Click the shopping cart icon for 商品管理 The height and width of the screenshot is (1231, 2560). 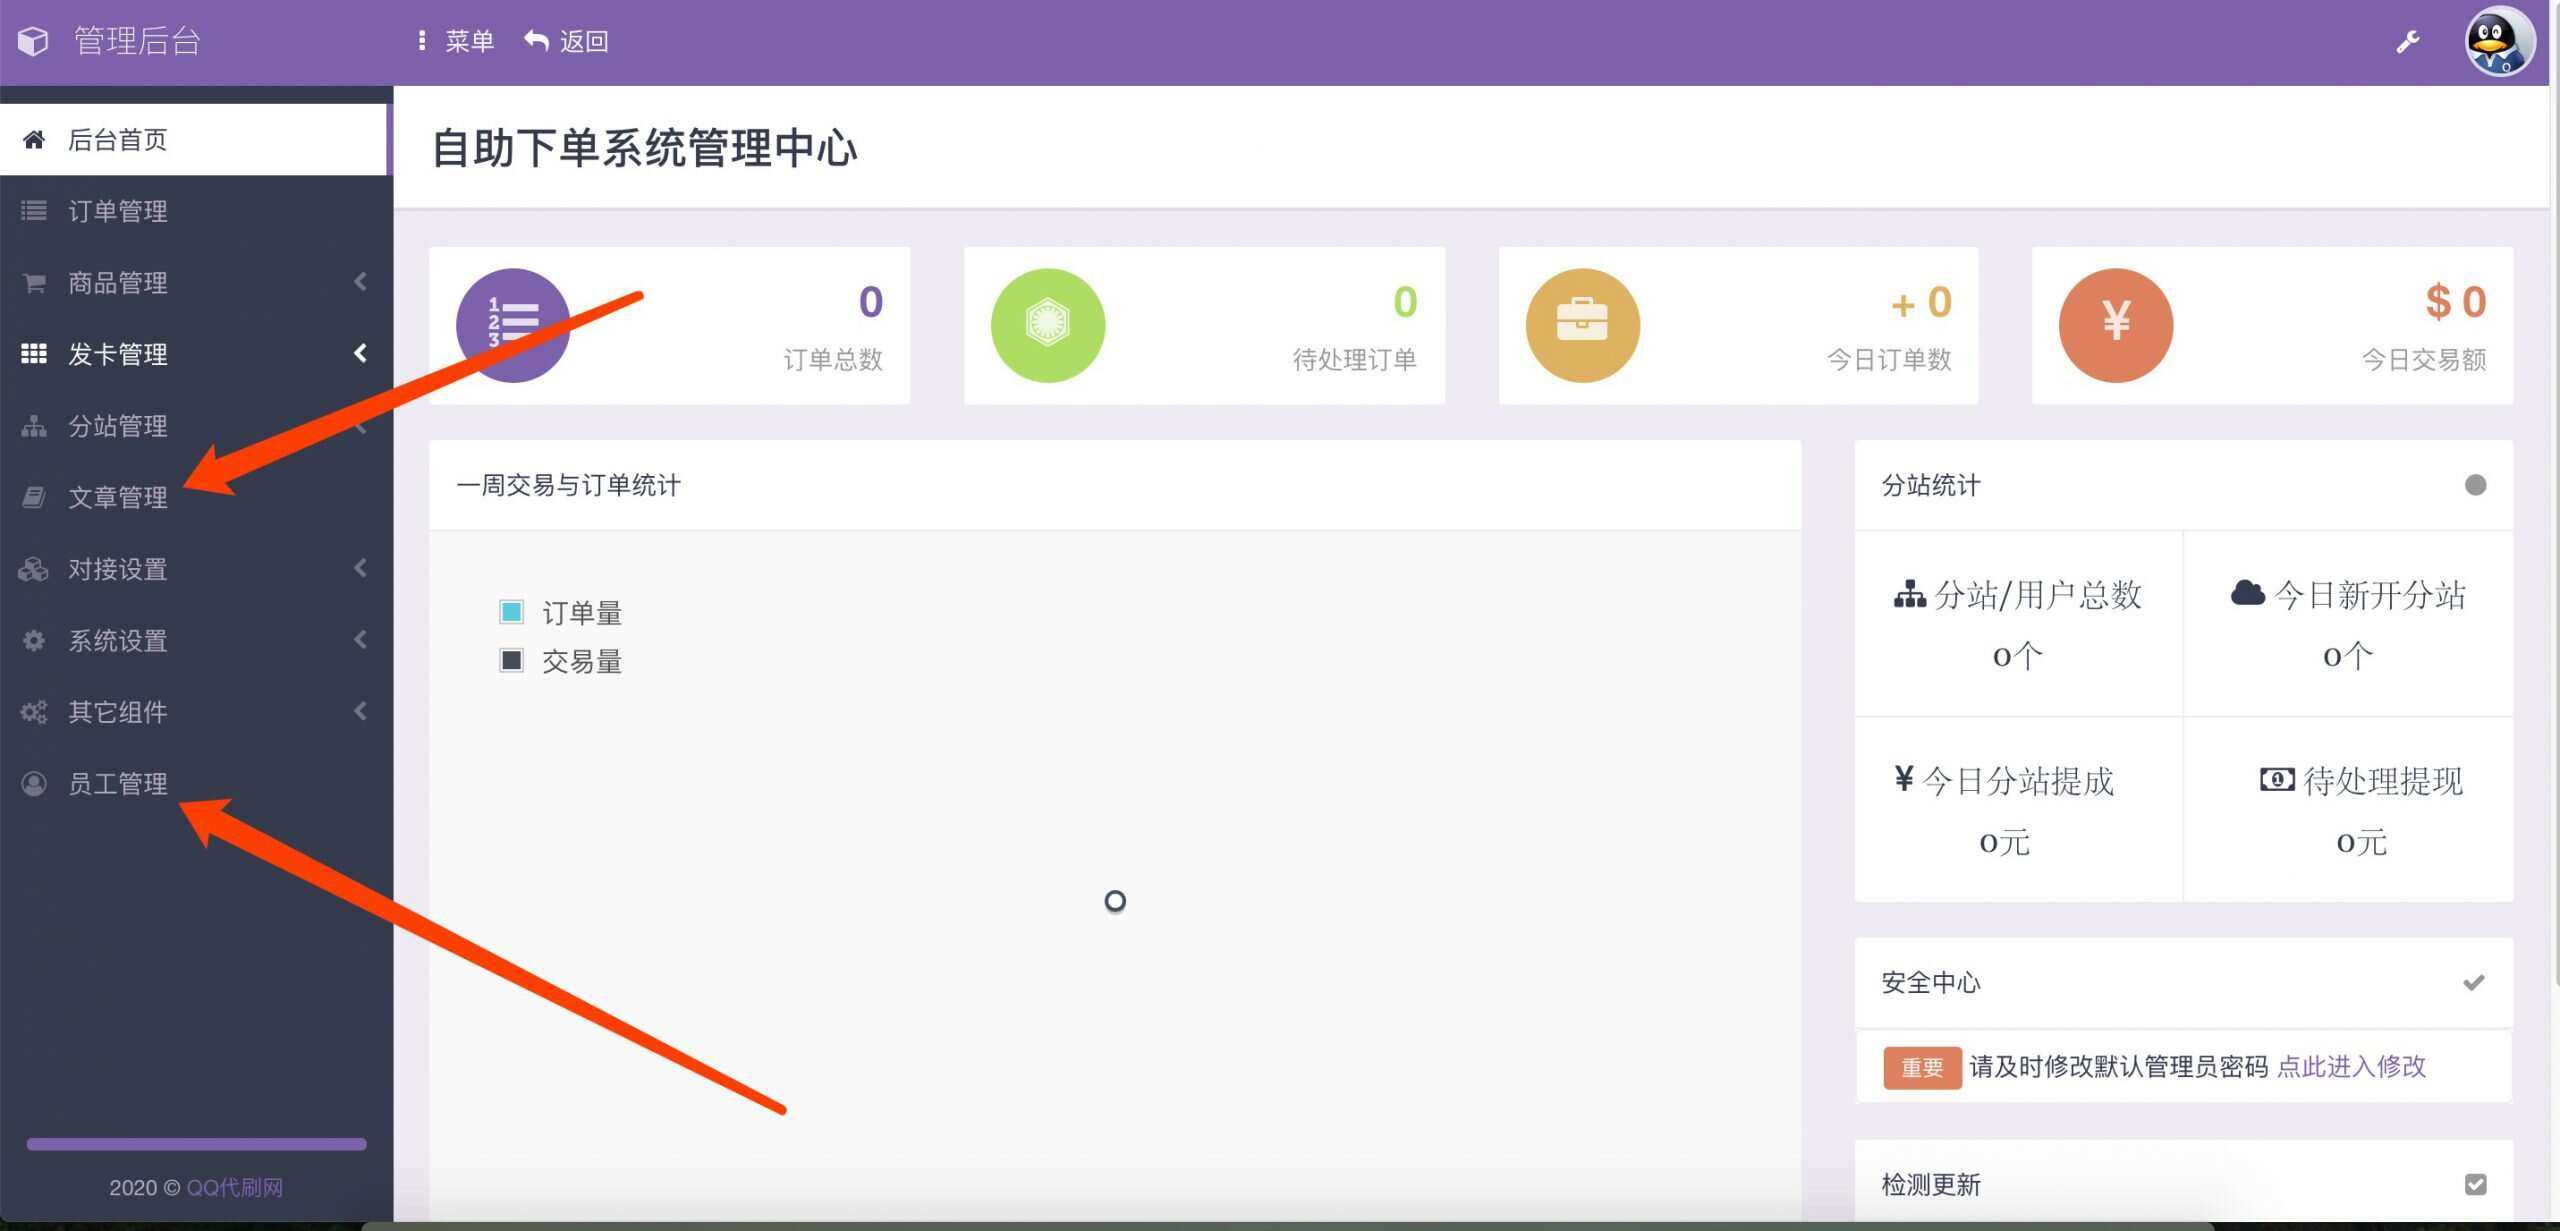tap(33, 282)
